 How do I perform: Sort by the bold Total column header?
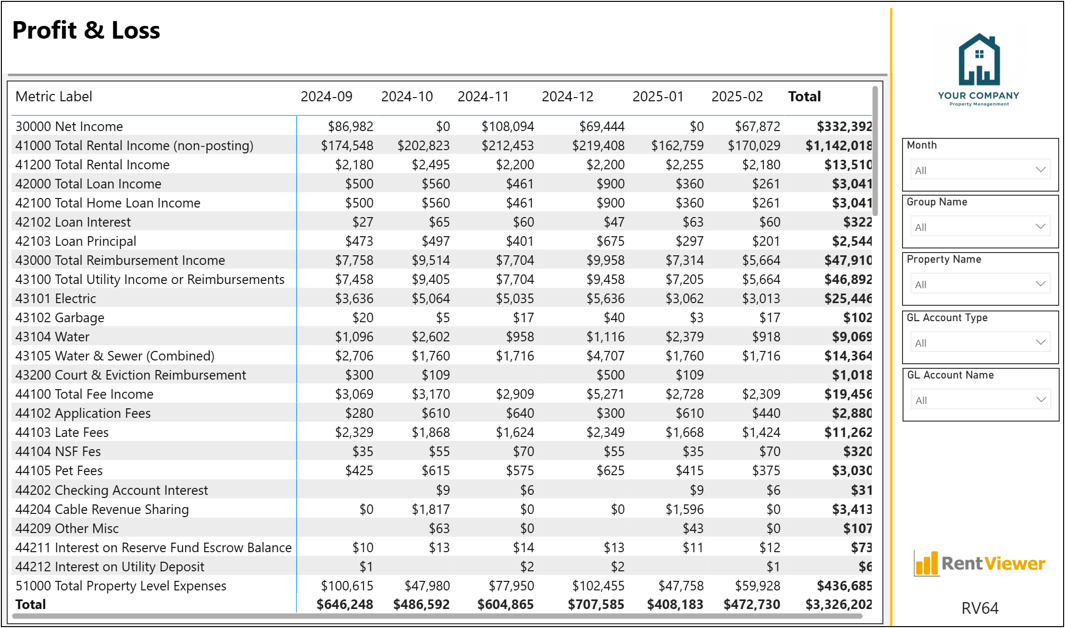[x=804, y=96]
